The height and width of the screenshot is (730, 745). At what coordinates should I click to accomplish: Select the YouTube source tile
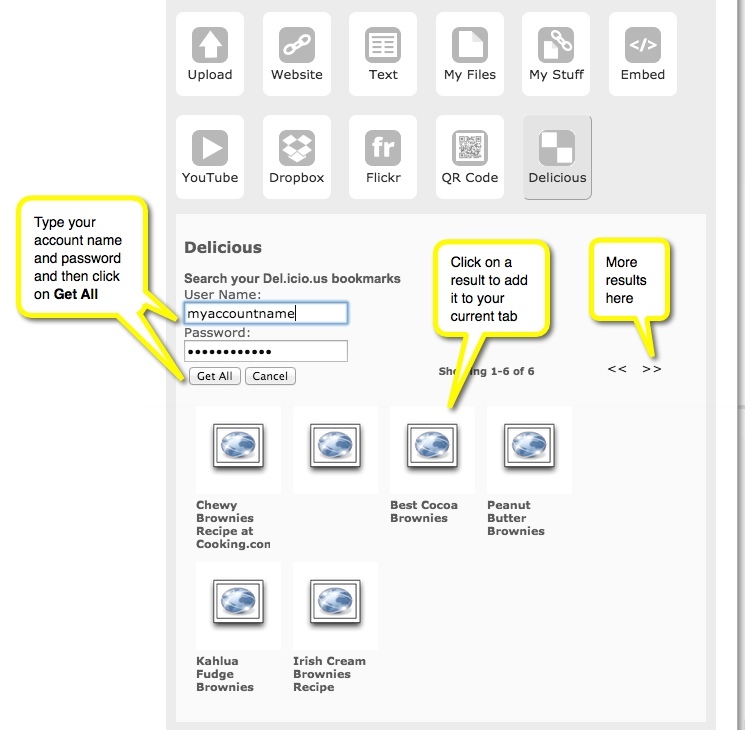point(210,157)
